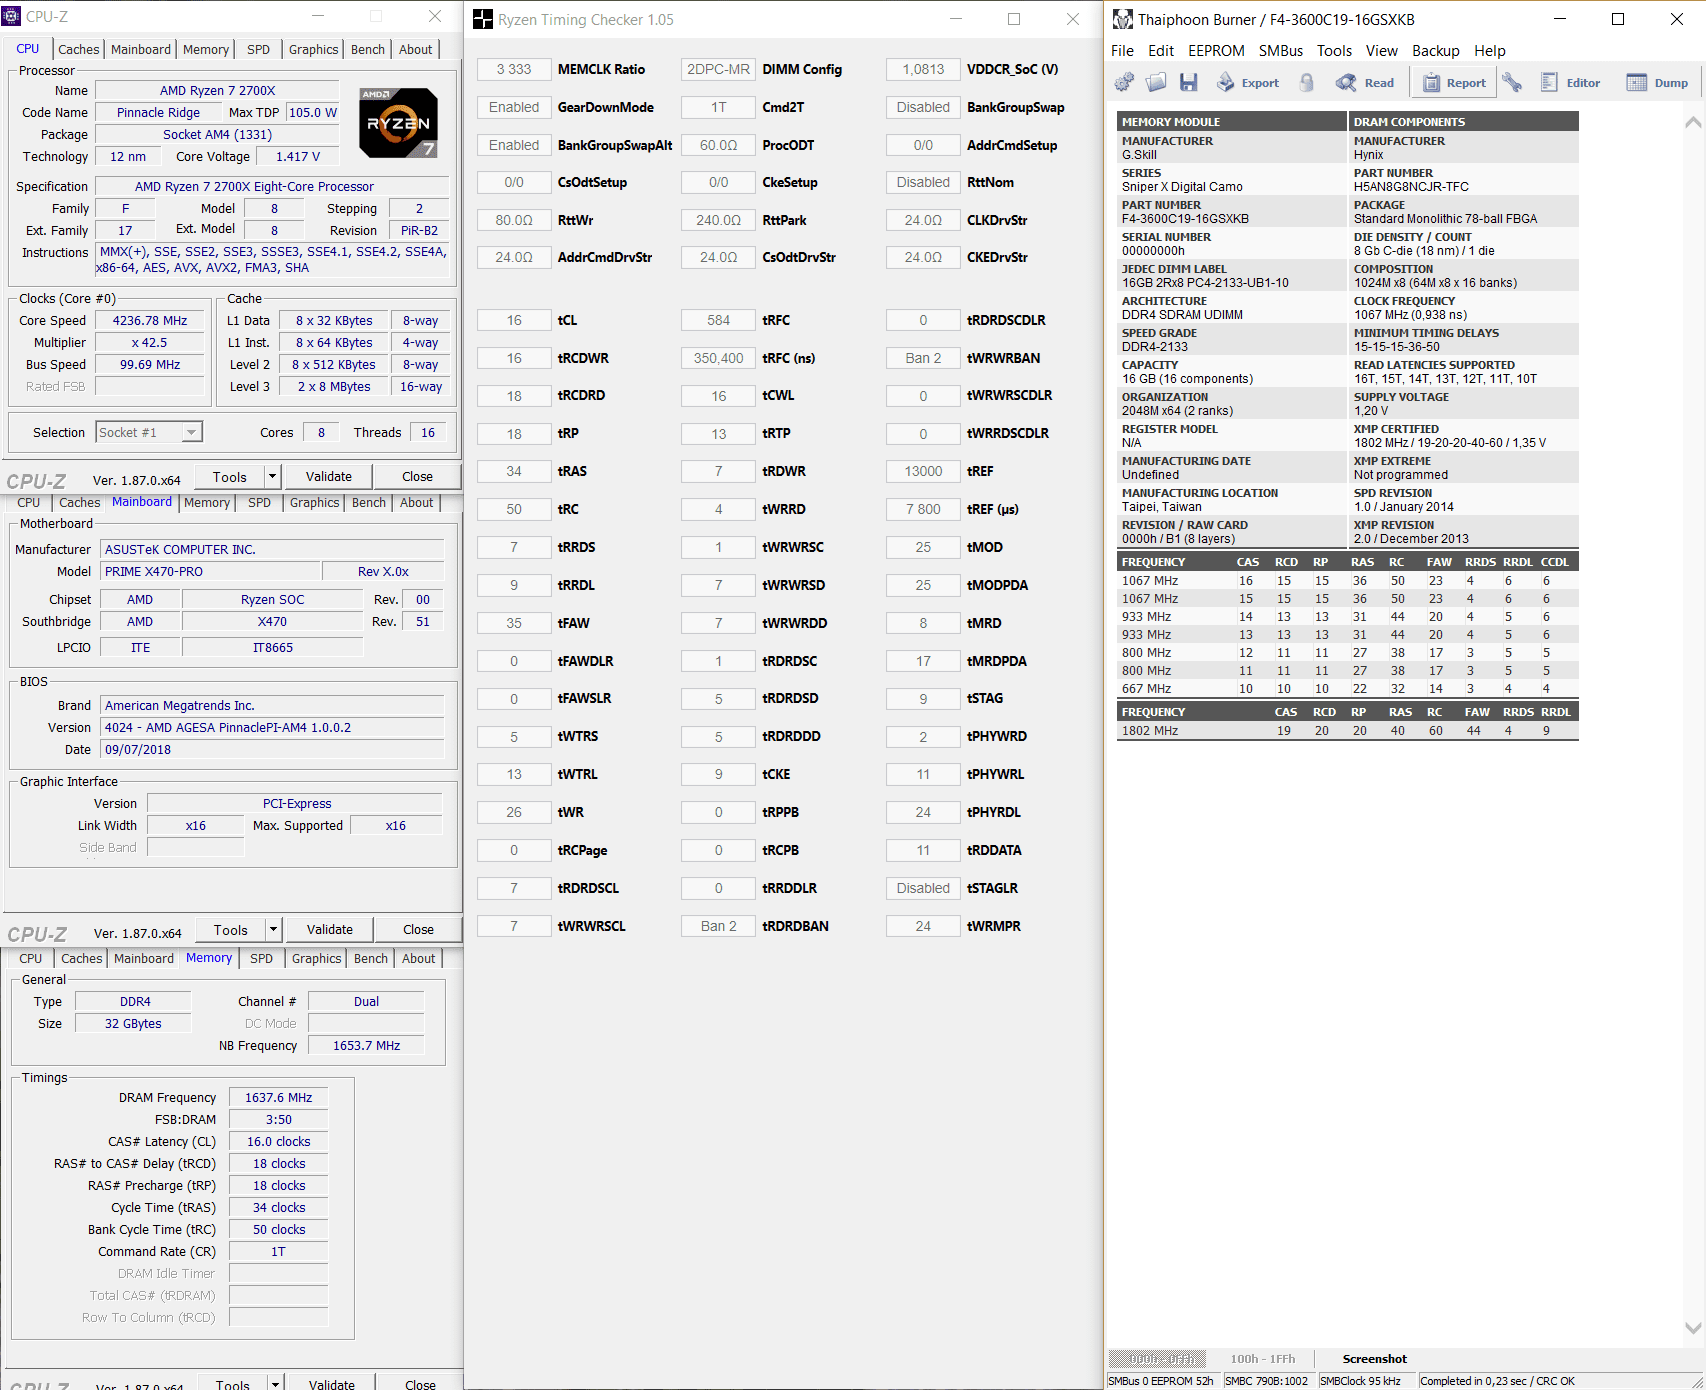The height and width of the screenshot is (1390, 1706).
Task: Click Tools button in top CPU-Z window
Action: [229, 477]
